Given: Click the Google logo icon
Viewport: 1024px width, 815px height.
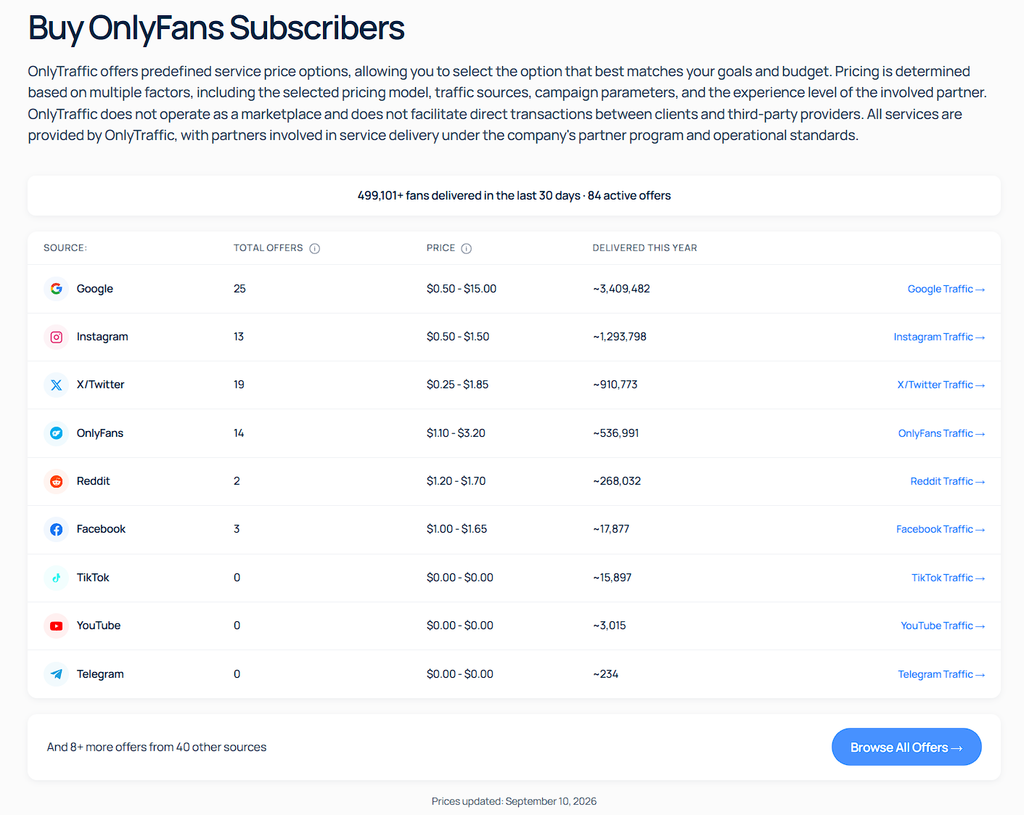Looking at the screenshot, I should click(x=56, y=289).
